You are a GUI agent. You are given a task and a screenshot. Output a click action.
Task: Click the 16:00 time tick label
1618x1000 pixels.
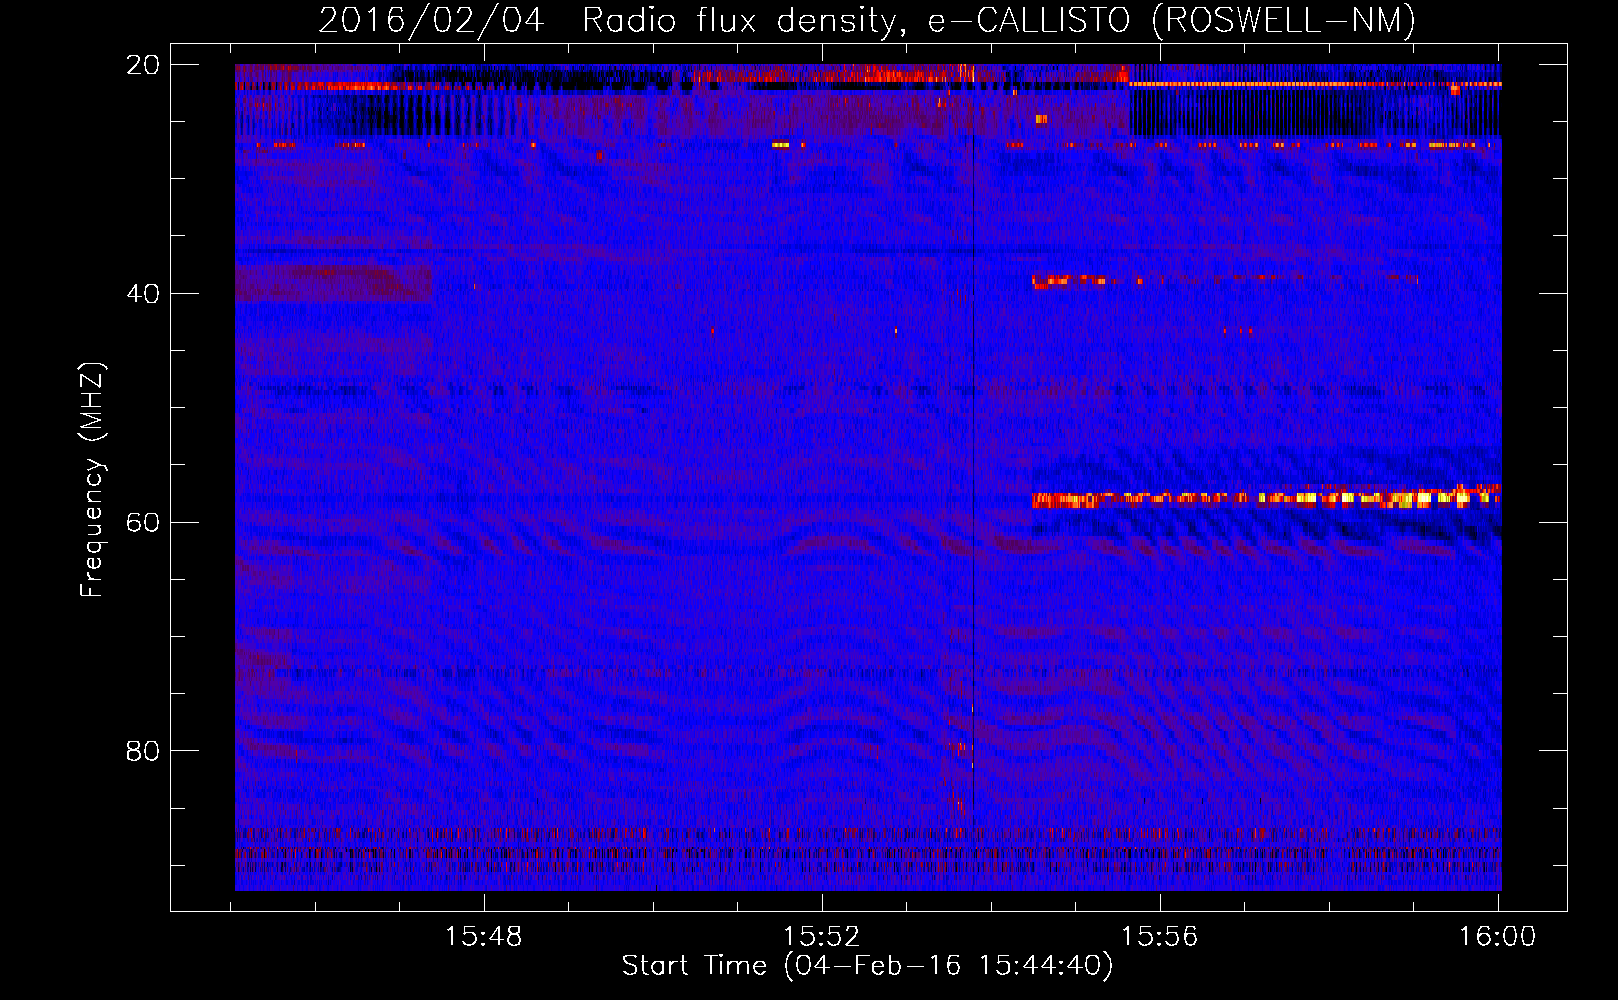point(1497,937)
